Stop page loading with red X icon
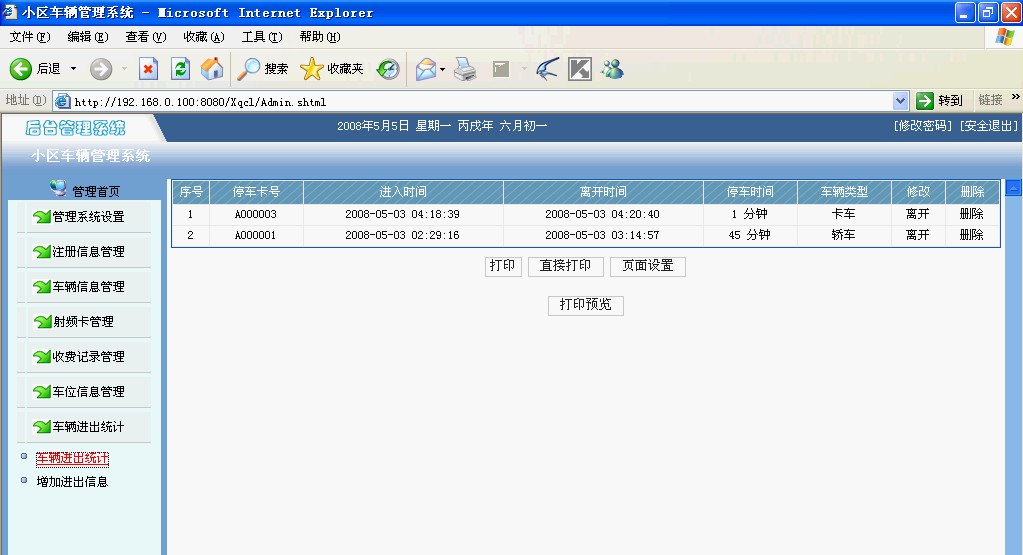This screenshot has height=555, width=1023. point(149,68)
